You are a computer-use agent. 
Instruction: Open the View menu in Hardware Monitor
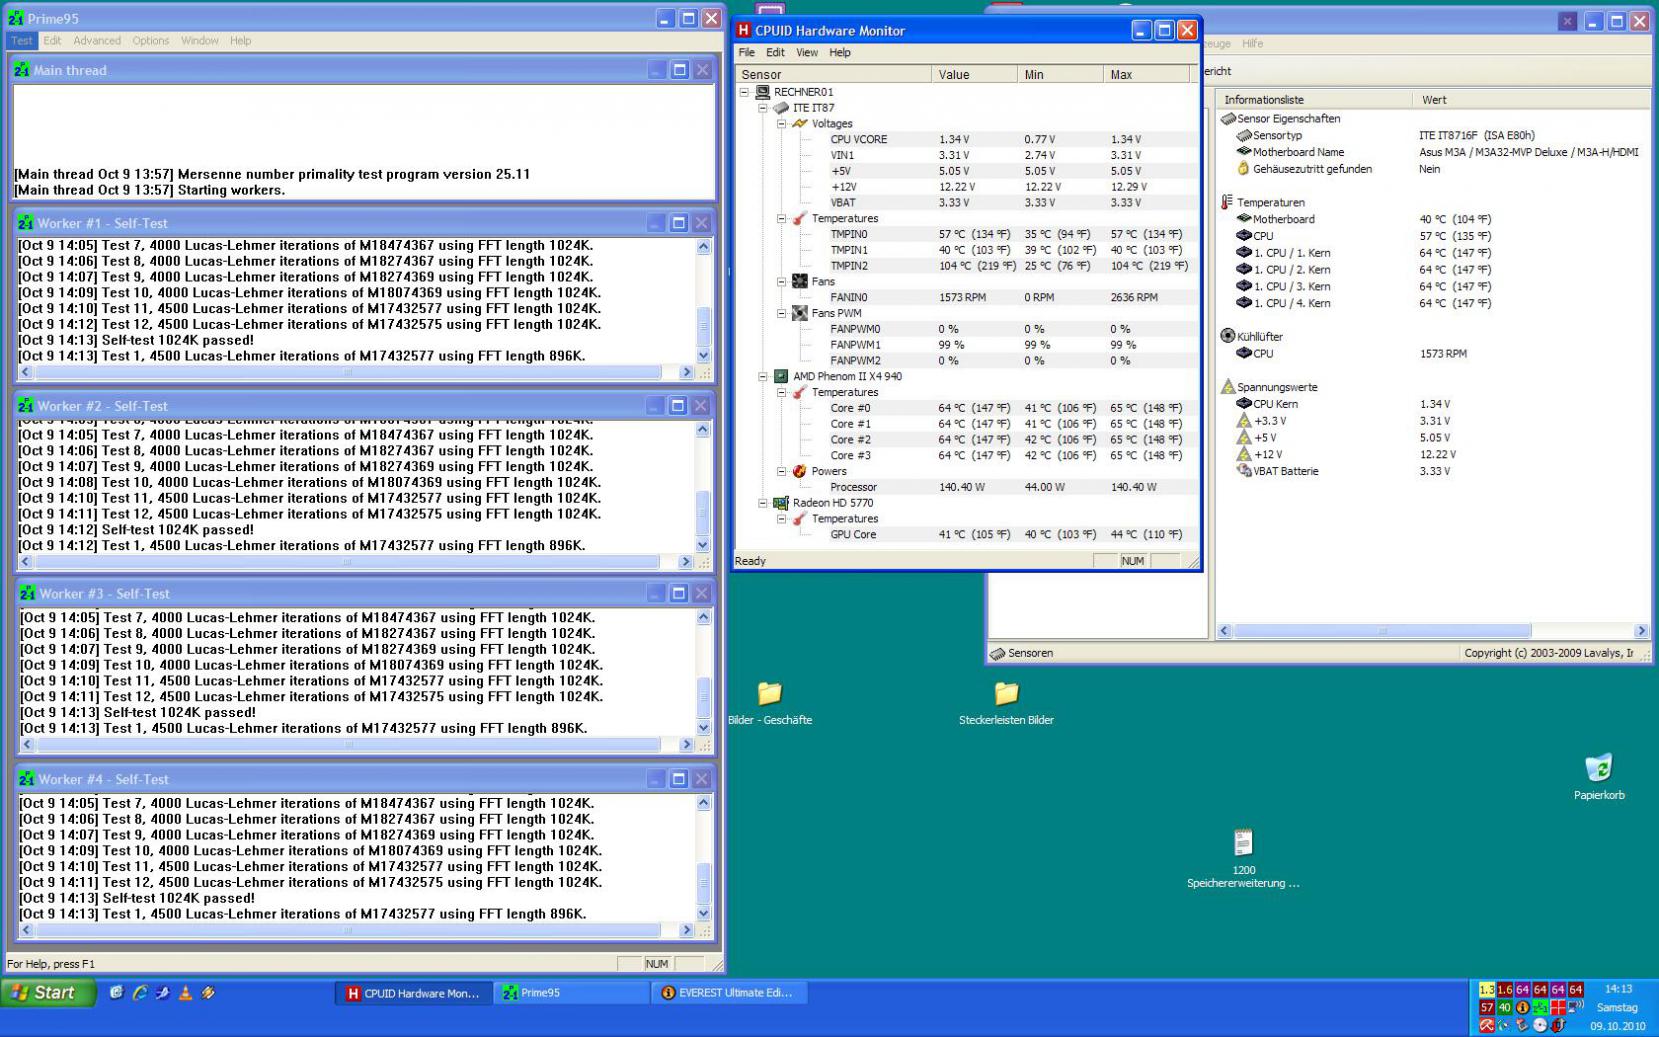[807, 53]
